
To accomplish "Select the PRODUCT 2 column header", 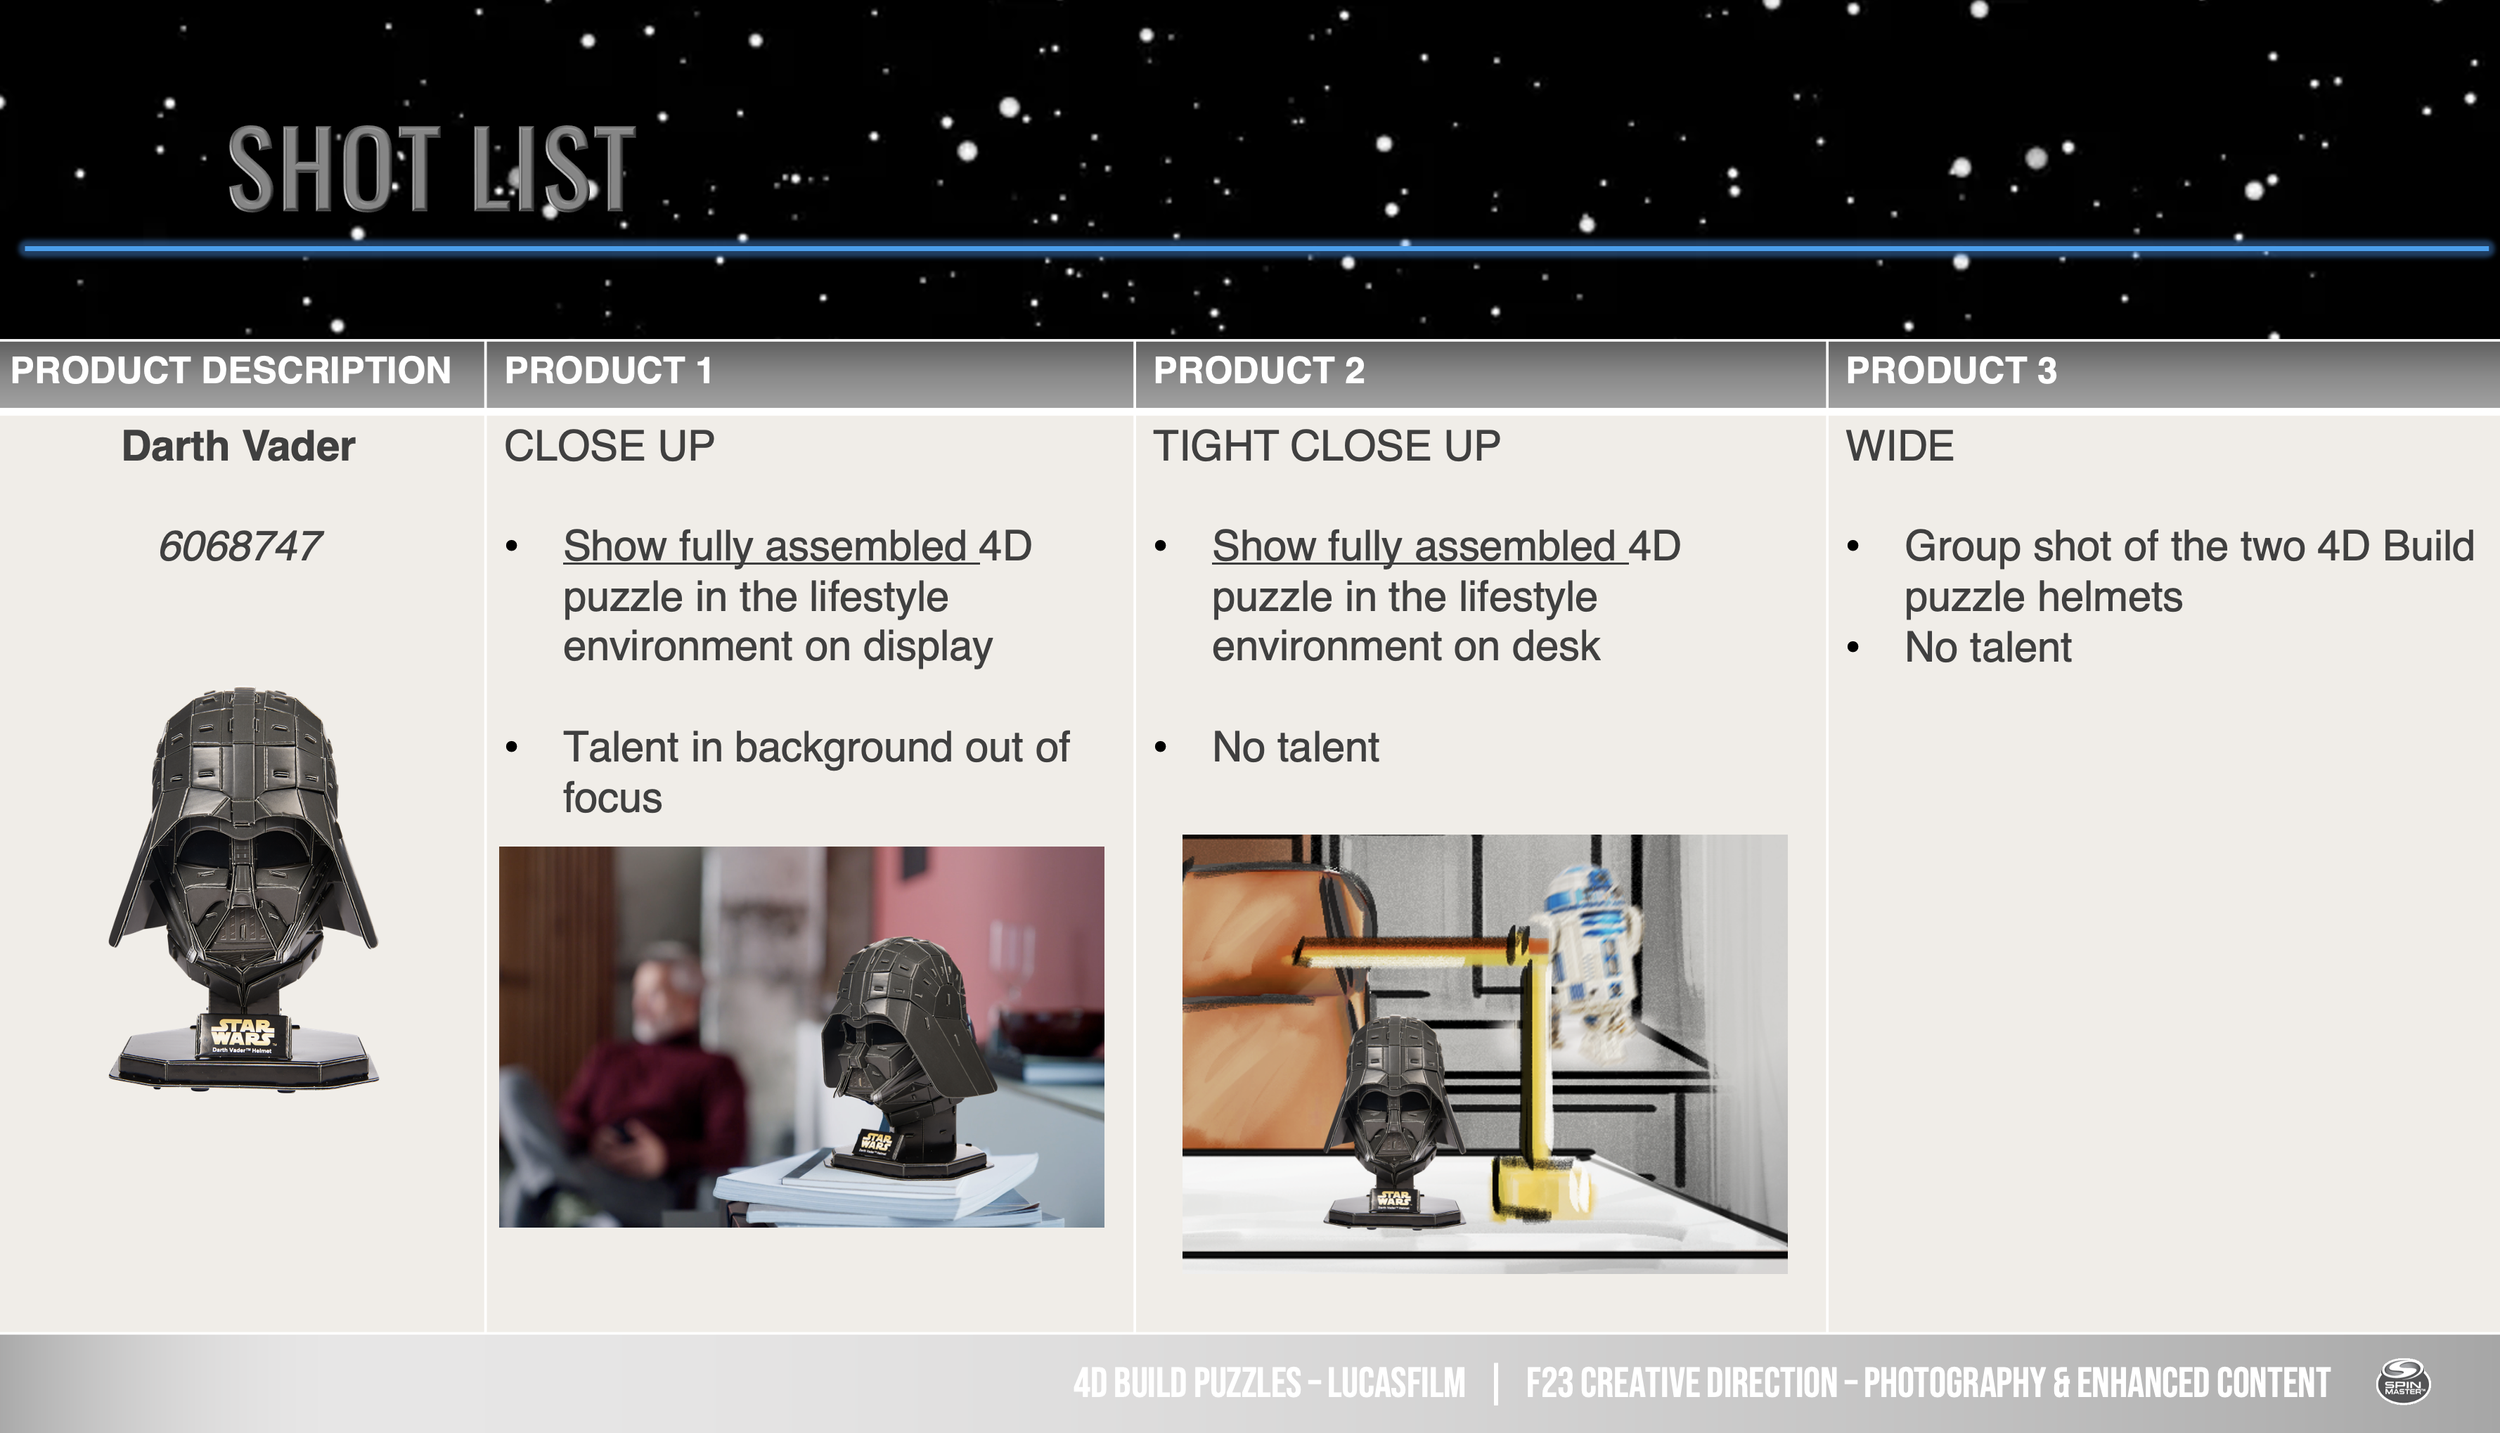I will 1258,371.
